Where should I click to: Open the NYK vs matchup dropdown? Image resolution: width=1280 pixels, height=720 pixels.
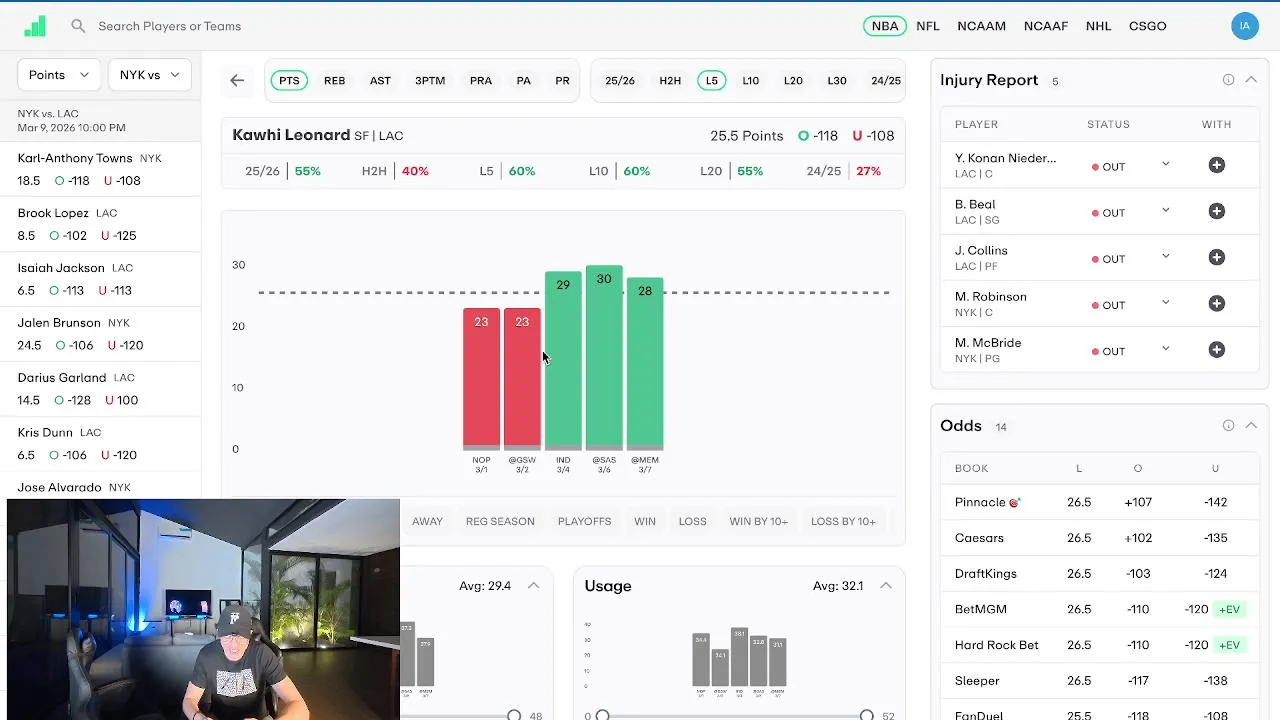coord(149,75)
